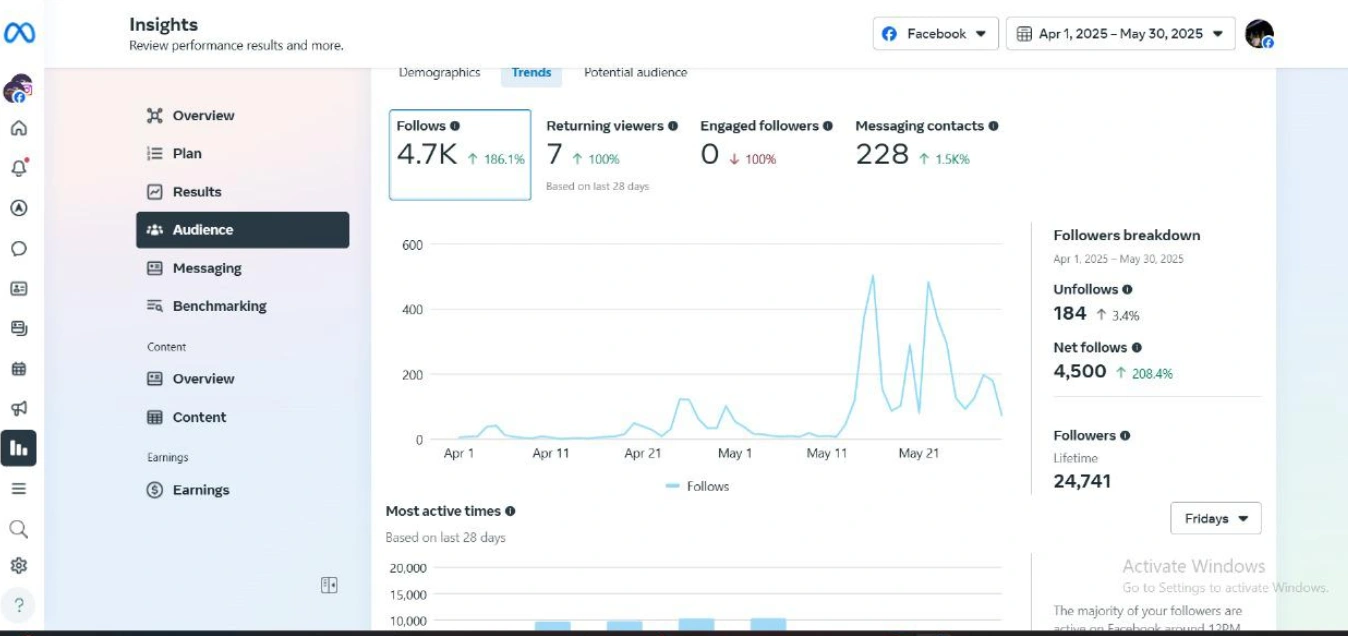Show info tooltip for Messaging contacts
Screen dimensions: 1348x636
pos(993,126)
